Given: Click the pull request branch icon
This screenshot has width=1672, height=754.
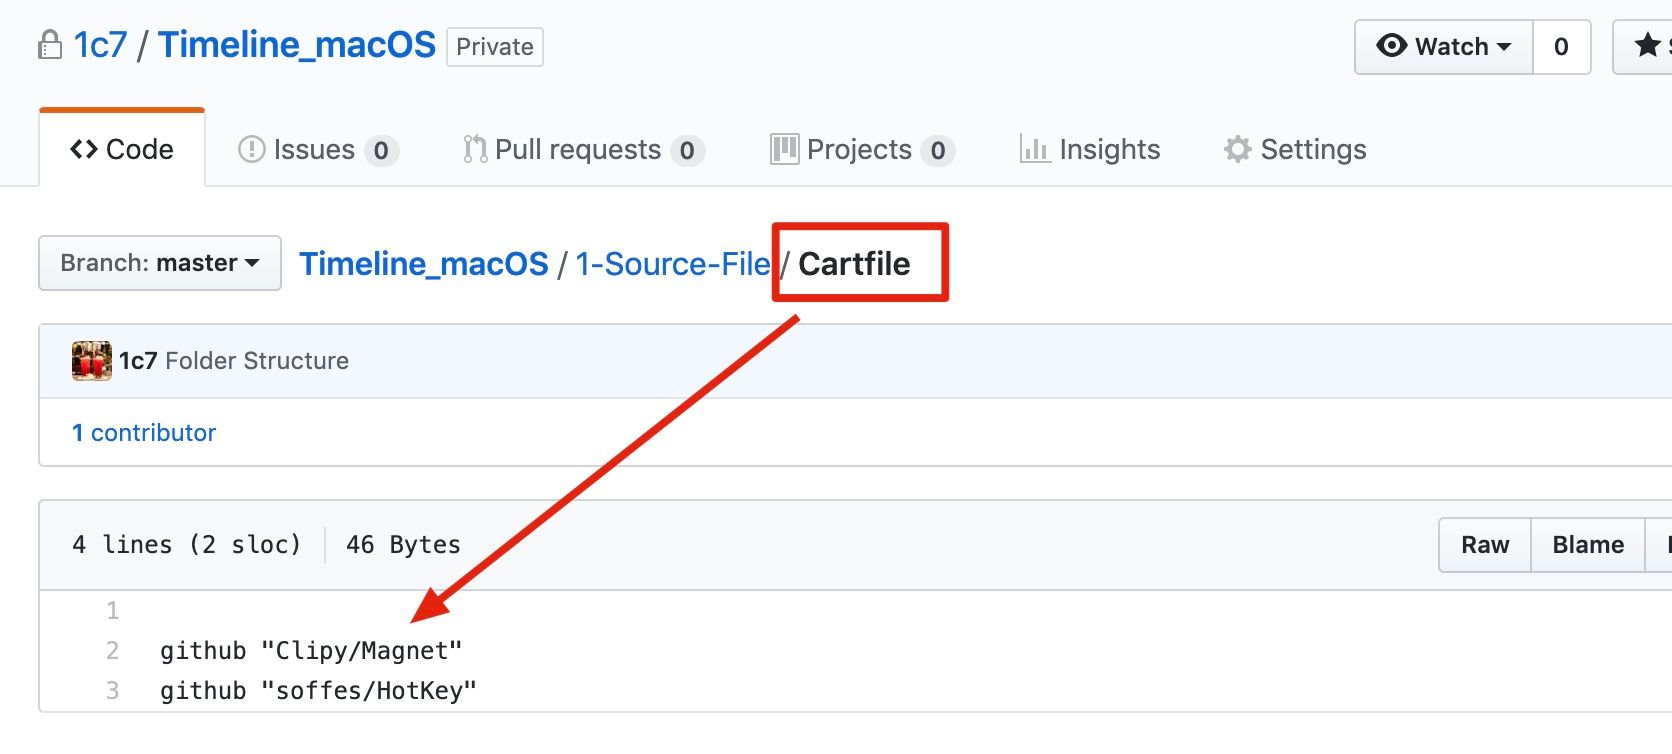Looking at the screenshot, I should pyautogui.click(x=475, y=149).
